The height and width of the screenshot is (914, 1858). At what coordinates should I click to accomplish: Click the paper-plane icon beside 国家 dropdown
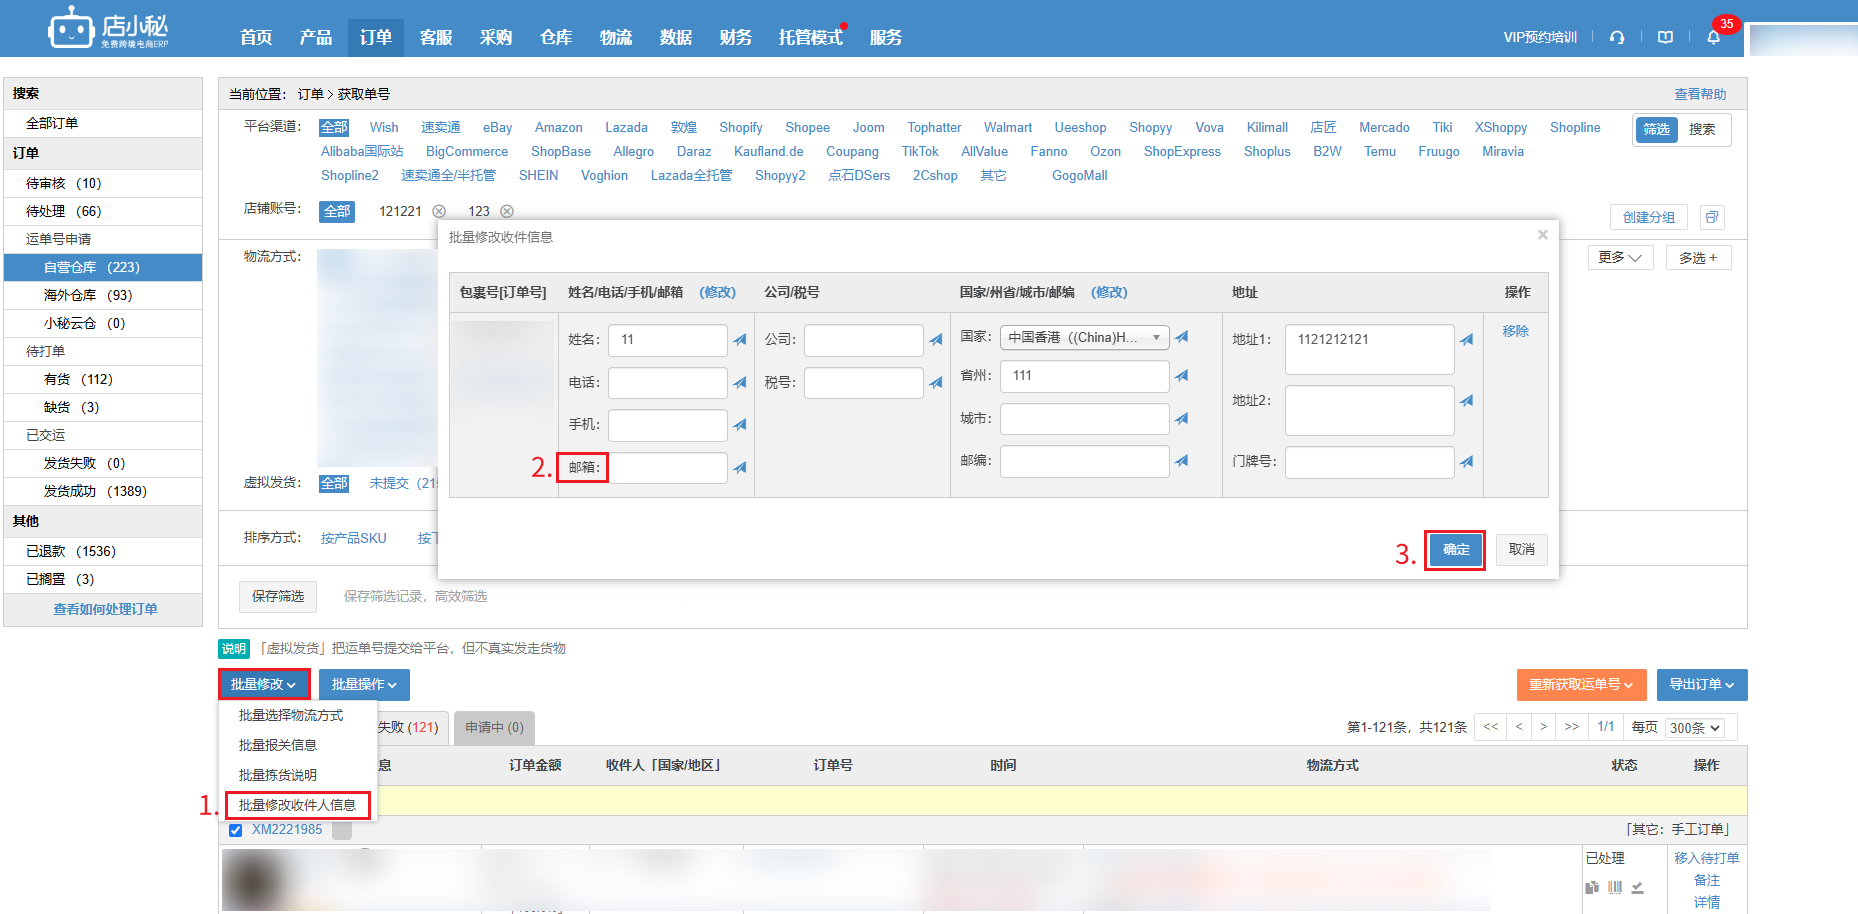1182,337
